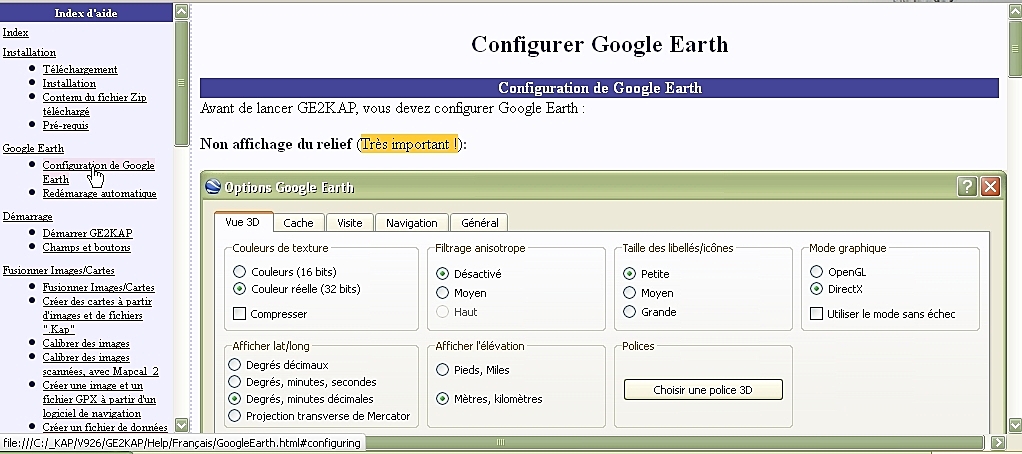The width and height of the screenshot is (1022, 454).
Task: Click the sidebar scroll down arrow
Action: point(181,425)
